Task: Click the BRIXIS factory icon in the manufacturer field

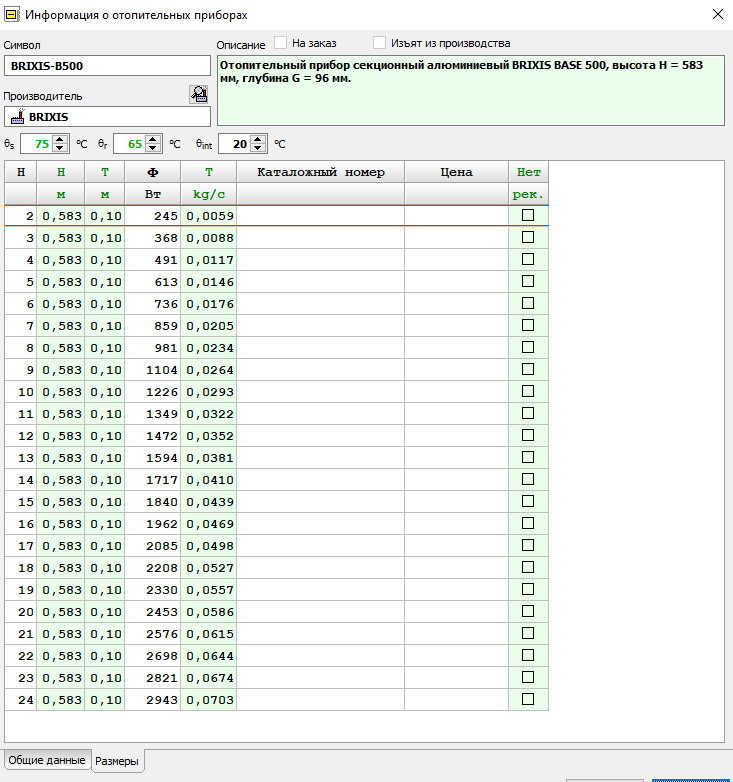Action: coord(18,117)
